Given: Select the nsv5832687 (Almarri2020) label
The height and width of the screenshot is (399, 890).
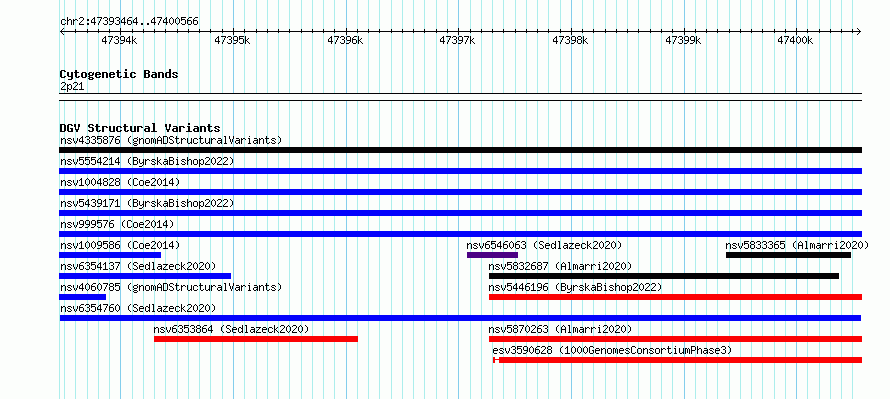Looking at the screenshot, I should 560,266.
